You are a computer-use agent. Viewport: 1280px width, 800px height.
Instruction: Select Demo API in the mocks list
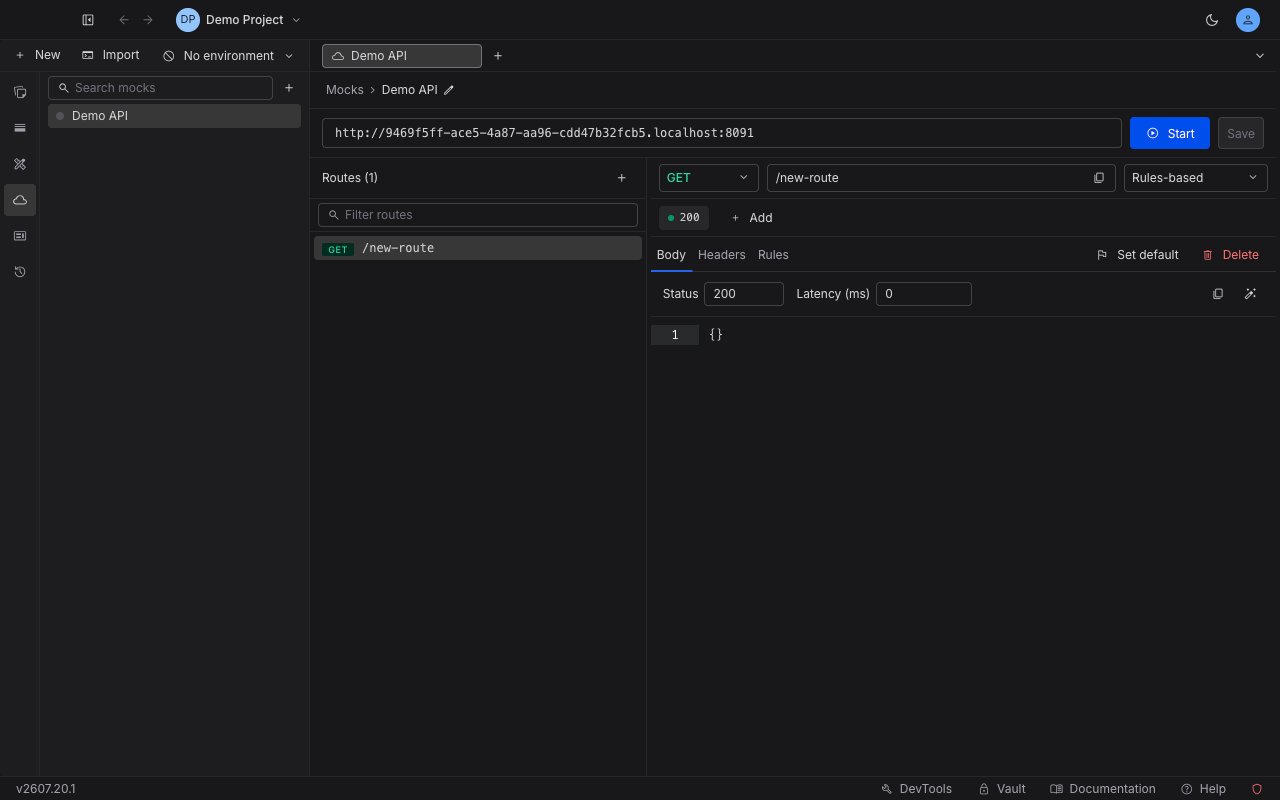click(x=174, y=116)
